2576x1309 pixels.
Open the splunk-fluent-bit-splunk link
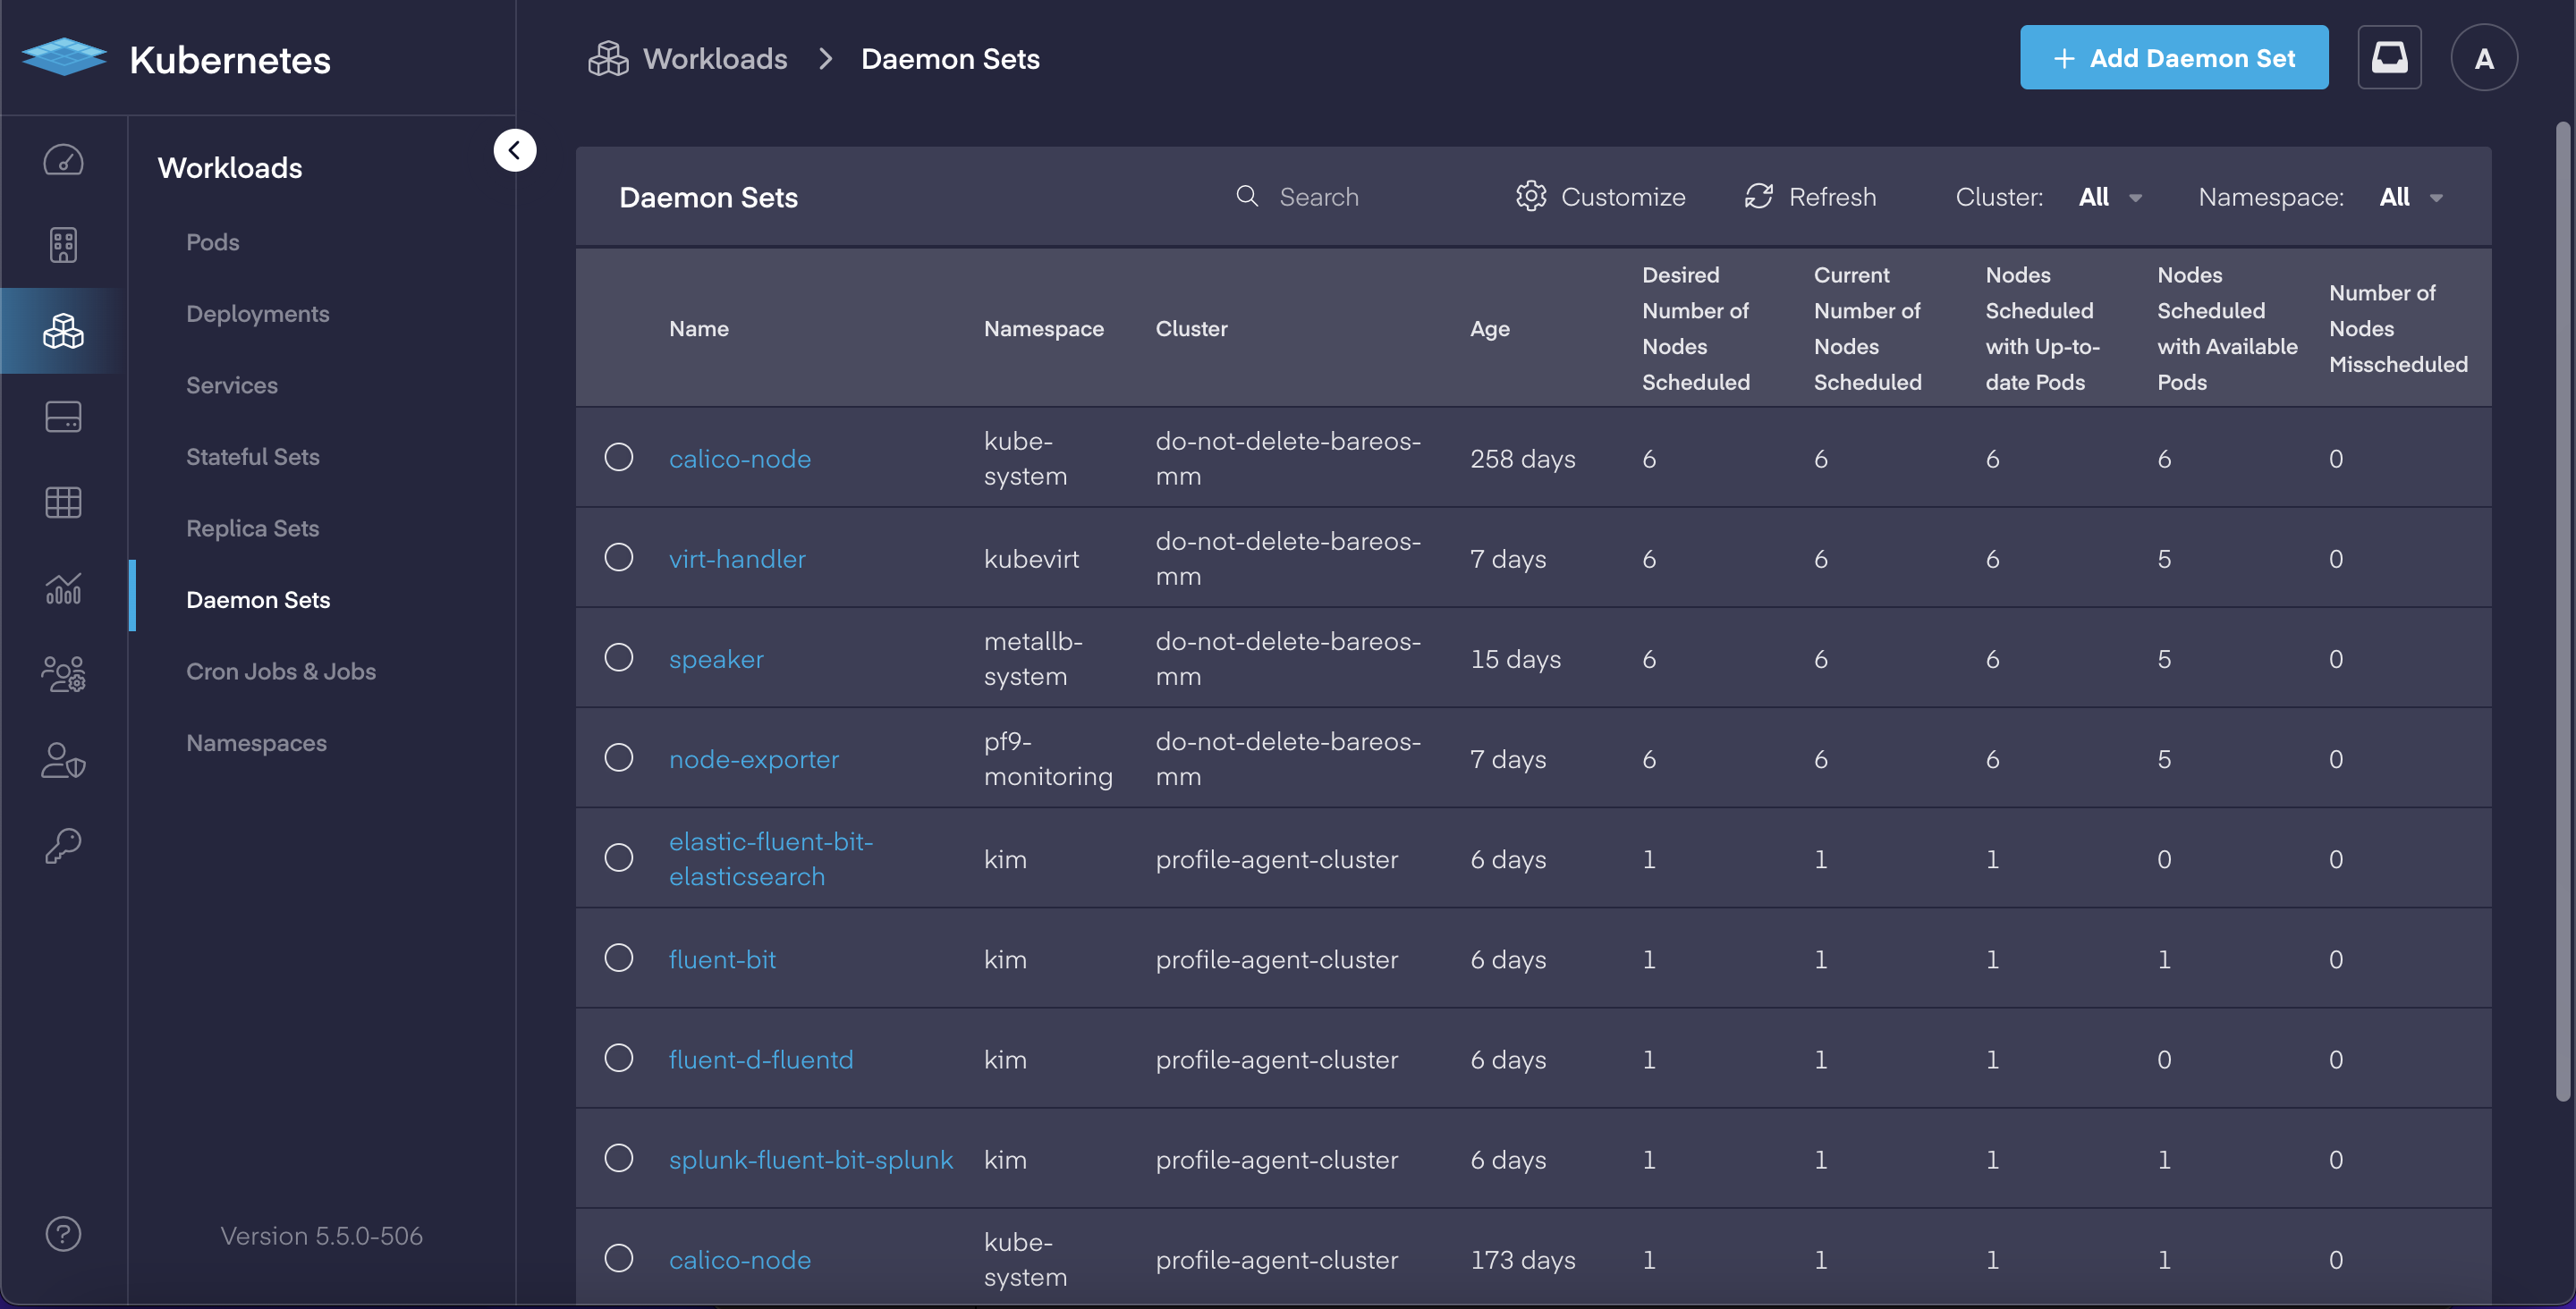tap(811, 1159)
